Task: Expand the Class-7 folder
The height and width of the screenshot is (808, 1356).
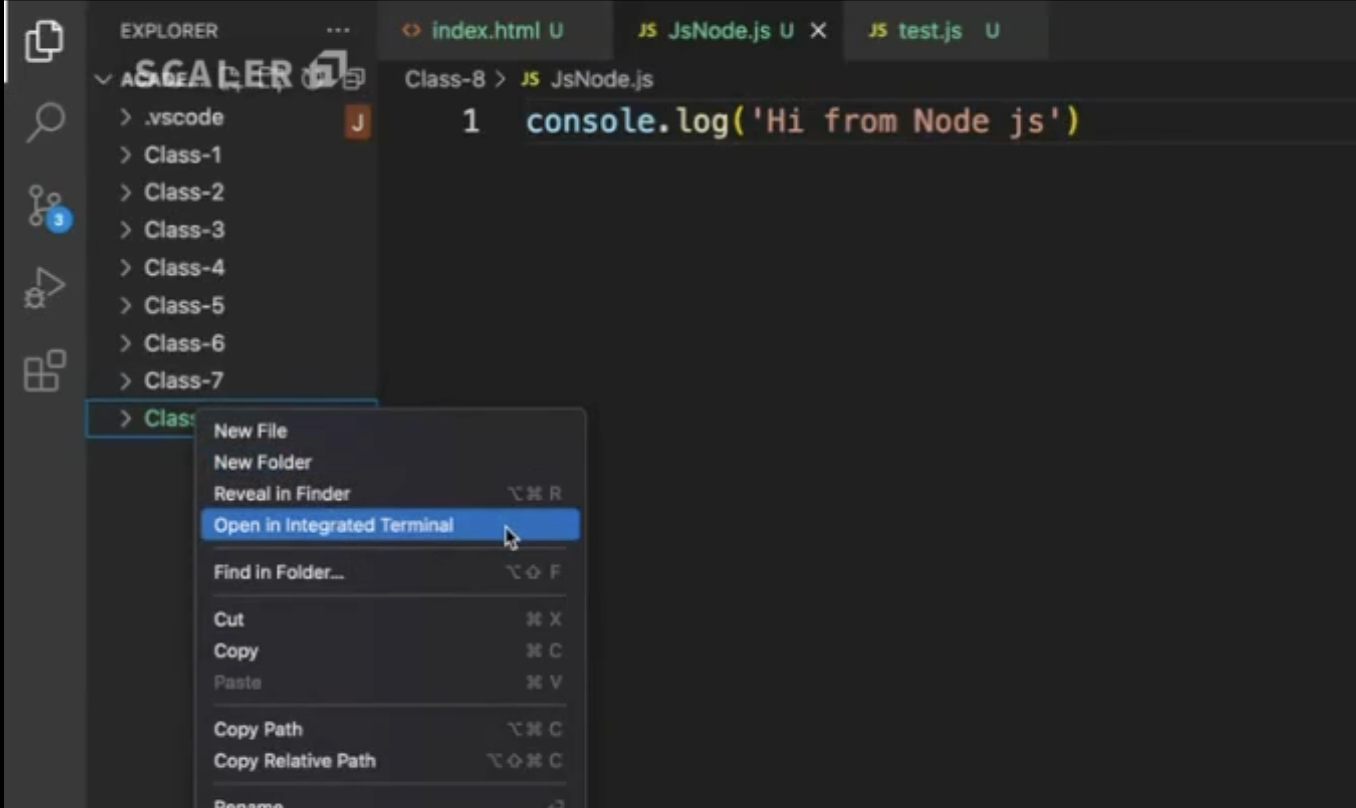Action: 183,381
